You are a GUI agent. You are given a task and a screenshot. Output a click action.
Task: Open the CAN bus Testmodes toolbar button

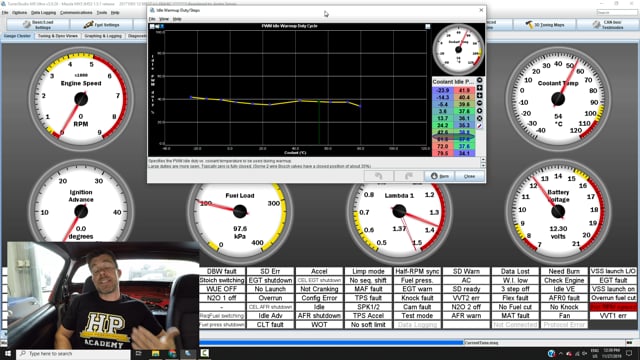[608, 25]
